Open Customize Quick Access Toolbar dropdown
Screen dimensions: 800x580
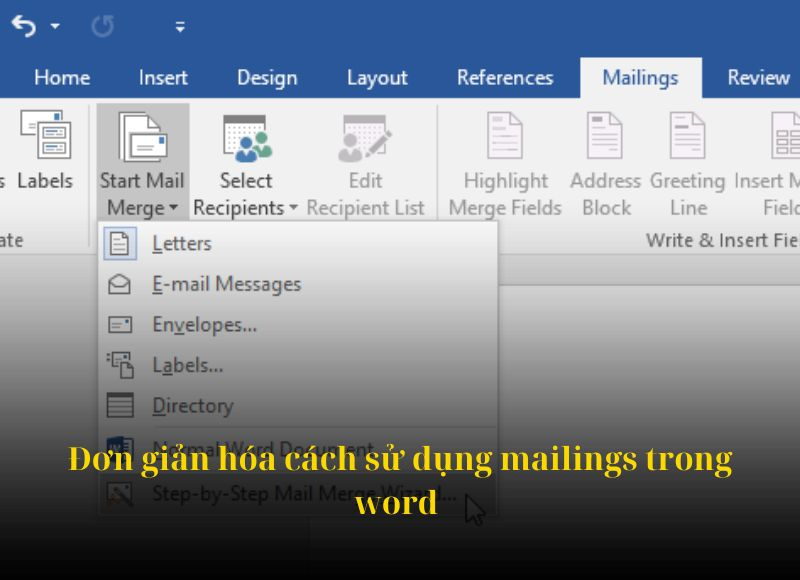[x=180, y=27]
